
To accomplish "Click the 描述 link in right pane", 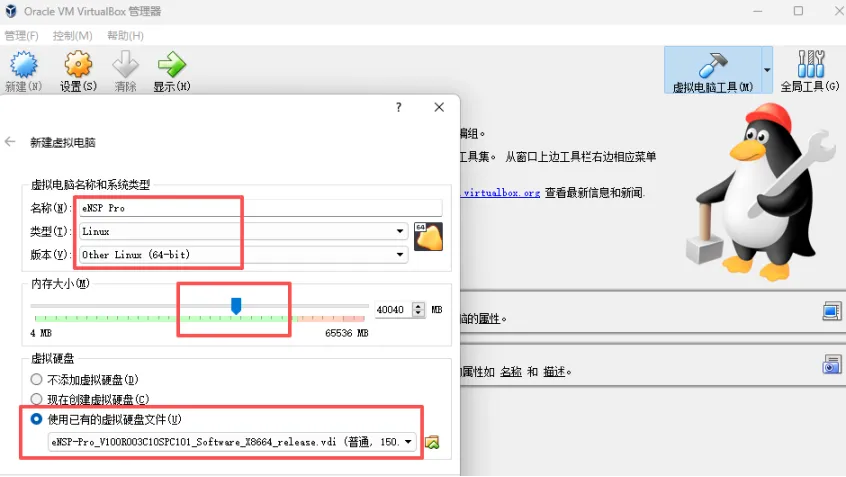I will (554, 372).
